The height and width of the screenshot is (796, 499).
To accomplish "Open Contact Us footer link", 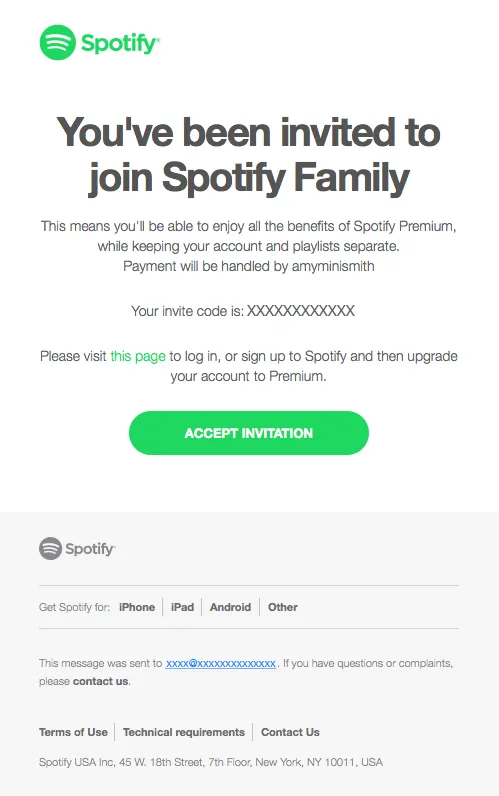I will (290, 732).
